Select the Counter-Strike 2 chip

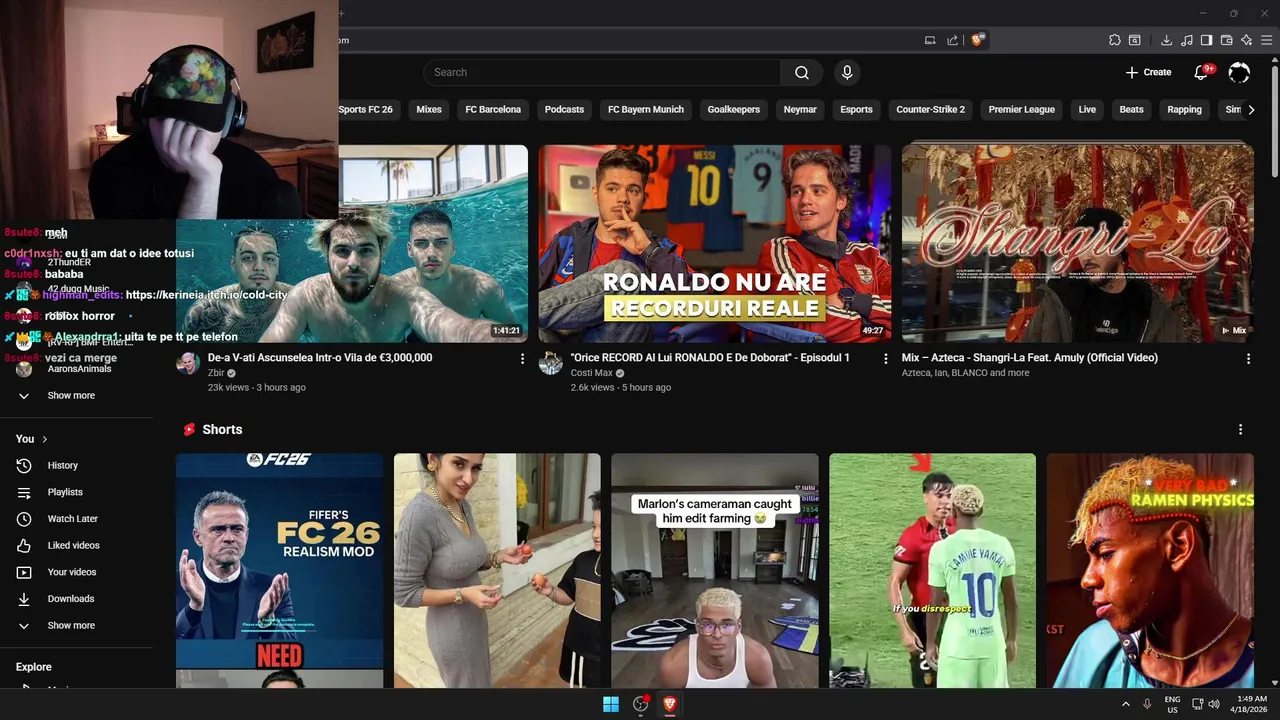[931, 110]
